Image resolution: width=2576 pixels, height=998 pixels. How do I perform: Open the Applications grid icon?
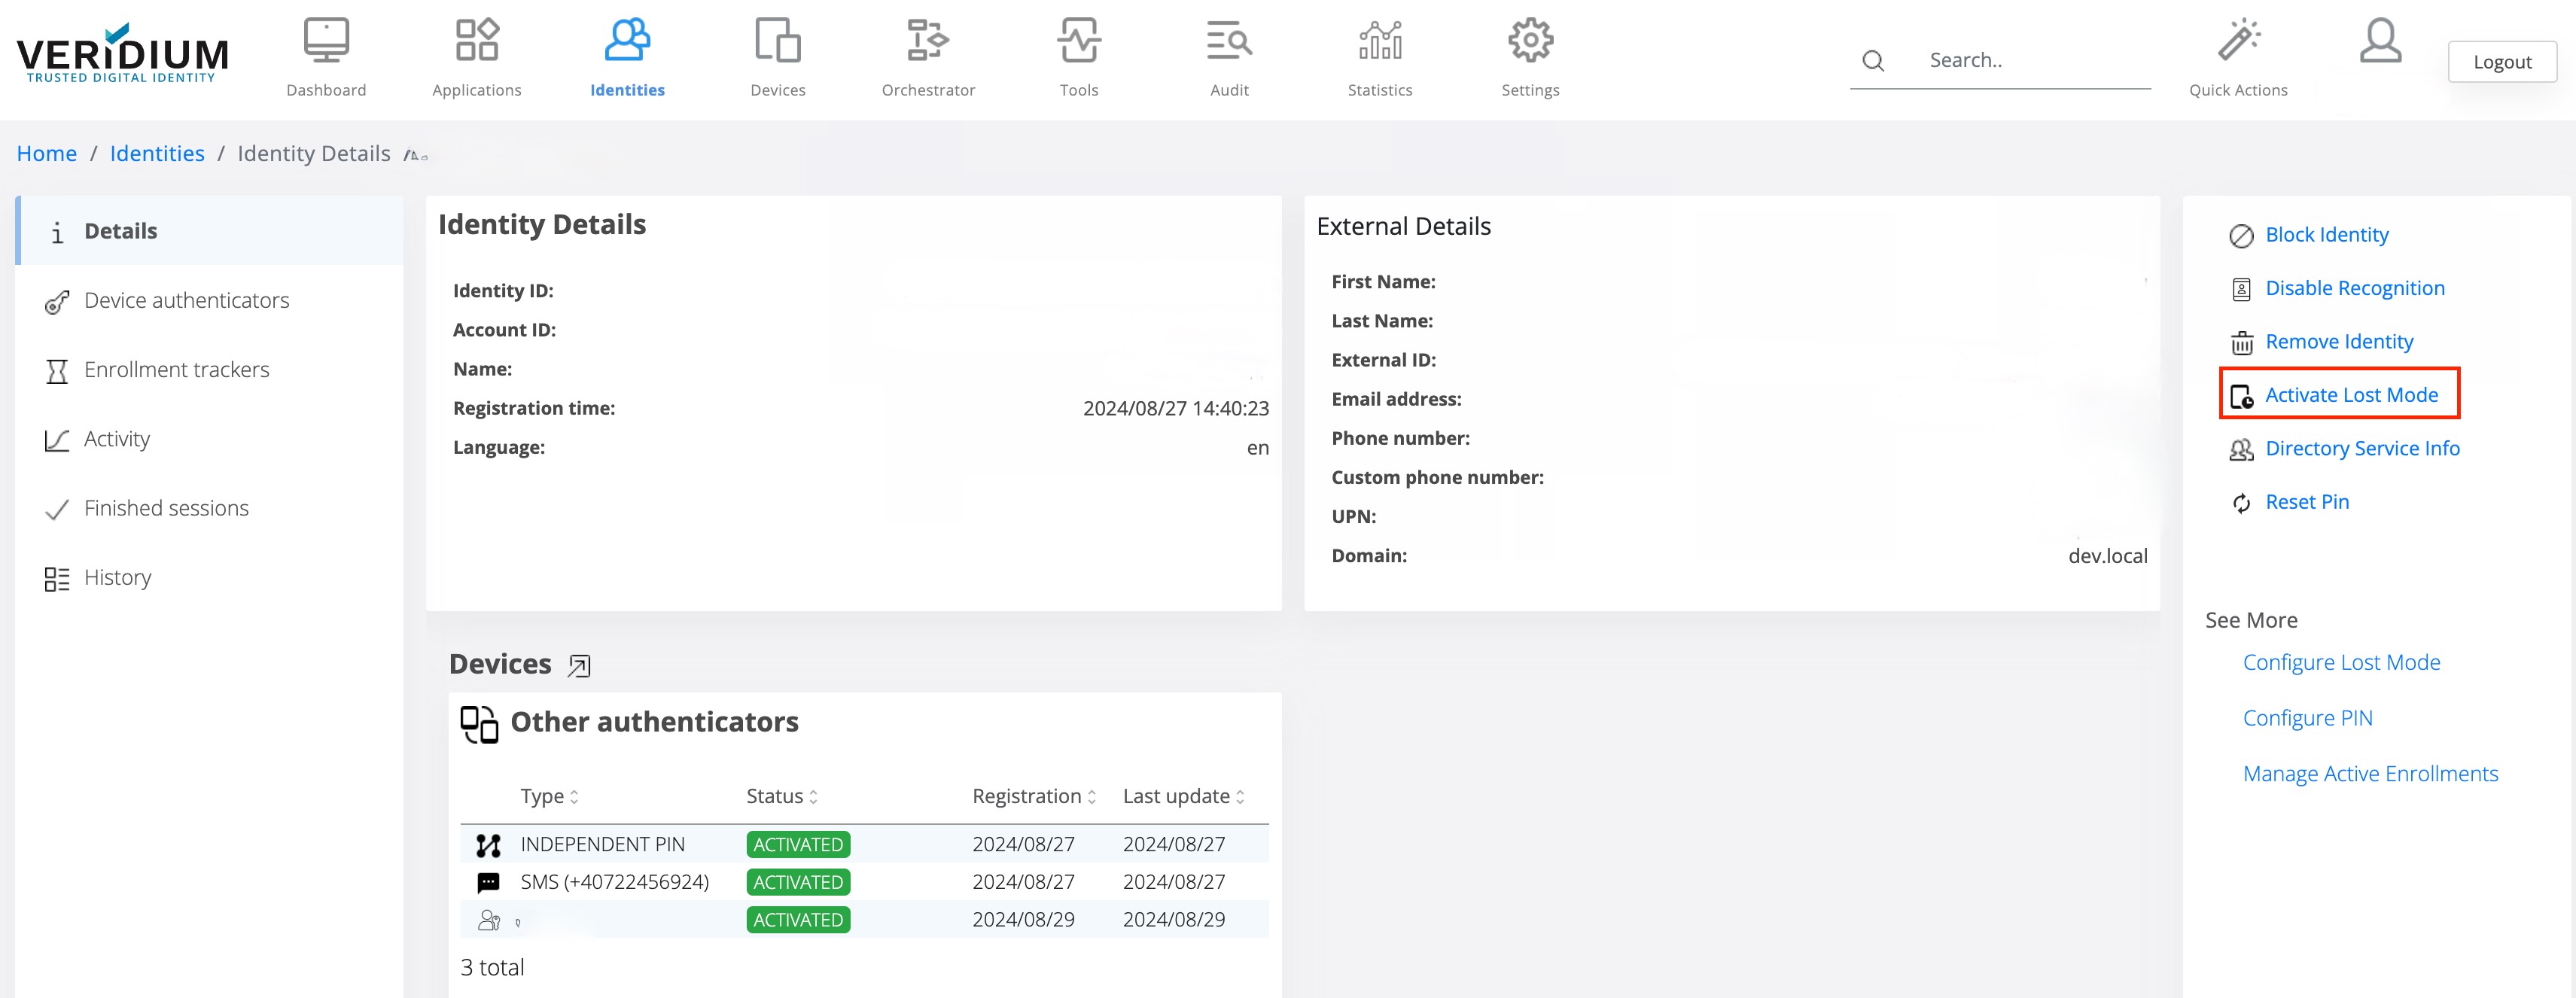[477, 41]
